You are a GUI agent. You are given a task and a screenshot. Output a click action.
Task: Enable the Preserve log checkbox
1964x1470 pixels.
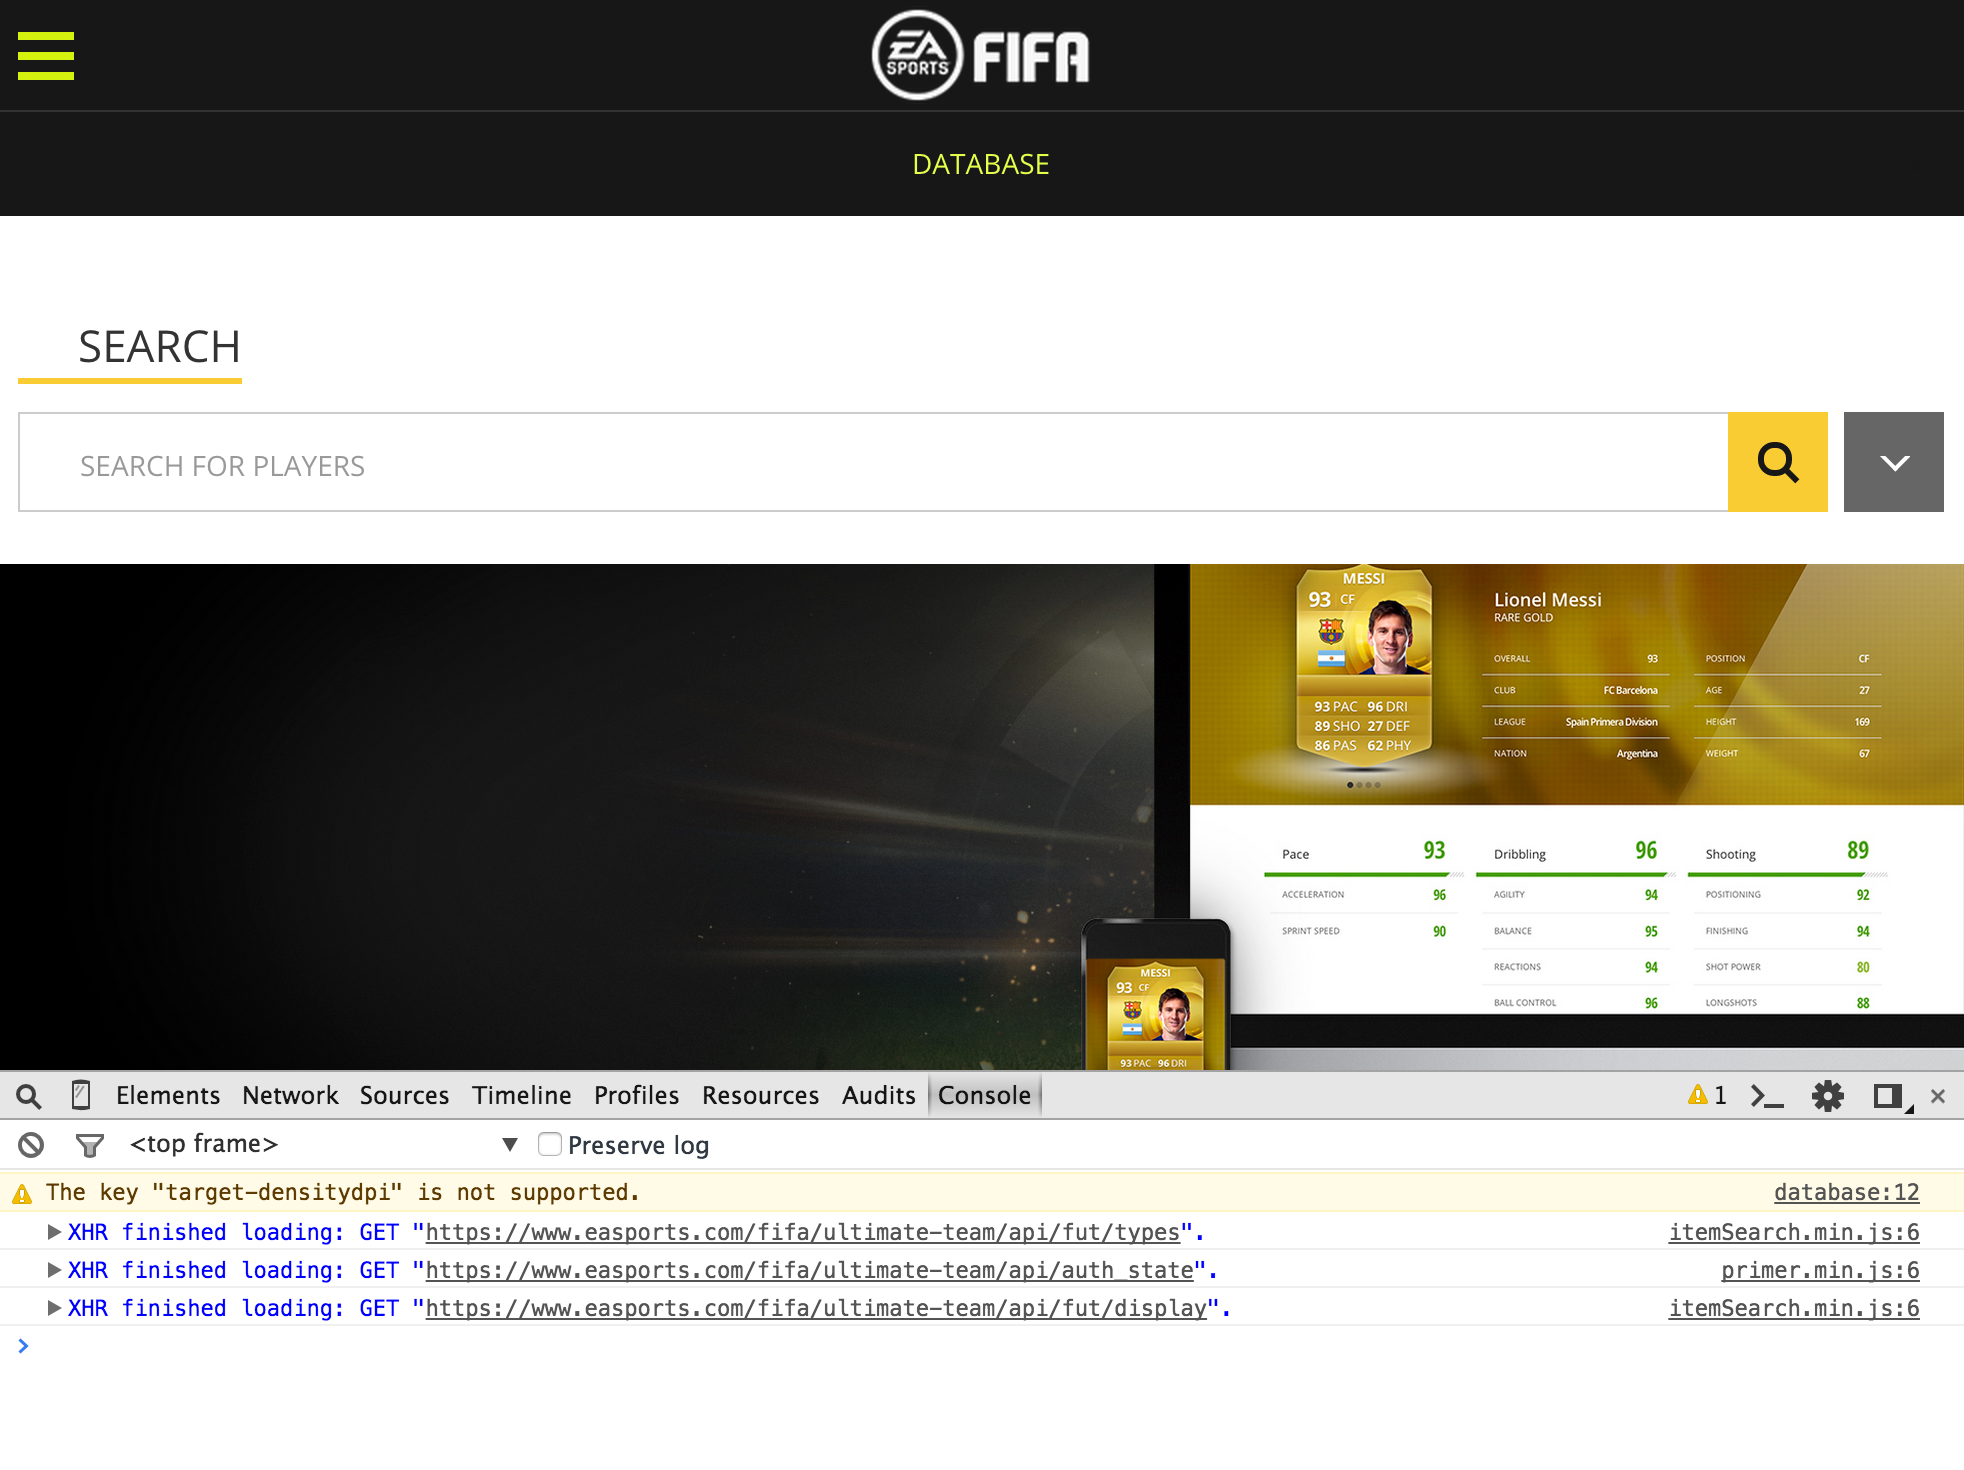click(550, 1144)
